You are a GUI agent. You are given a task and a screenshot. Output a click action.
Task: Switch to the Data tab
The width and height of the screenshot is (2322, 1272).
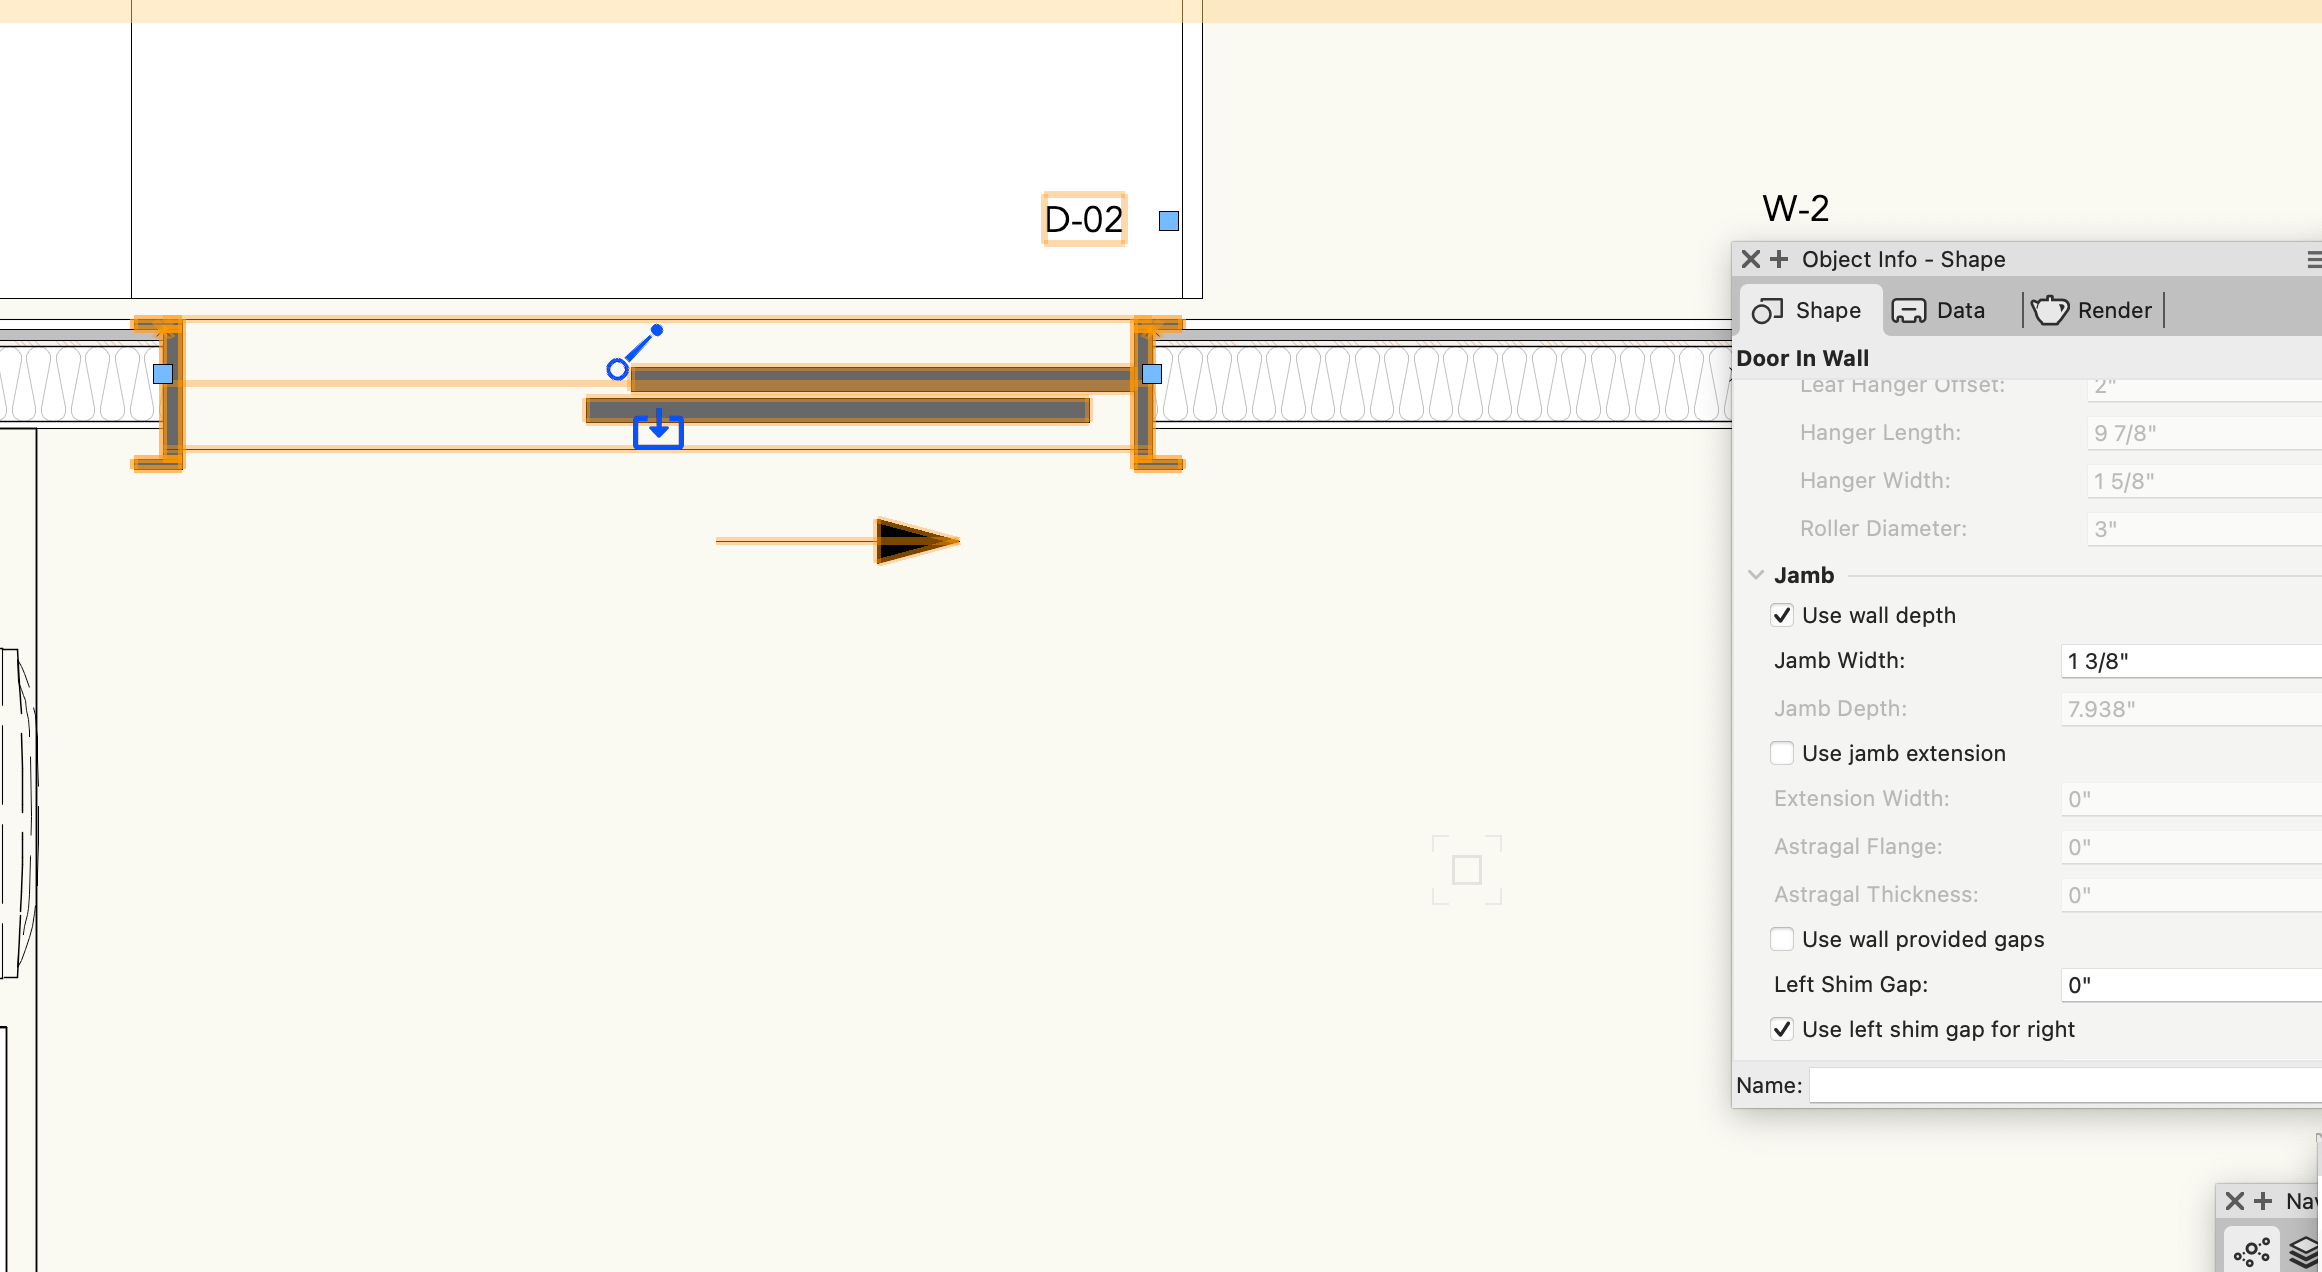[1938, 310]
